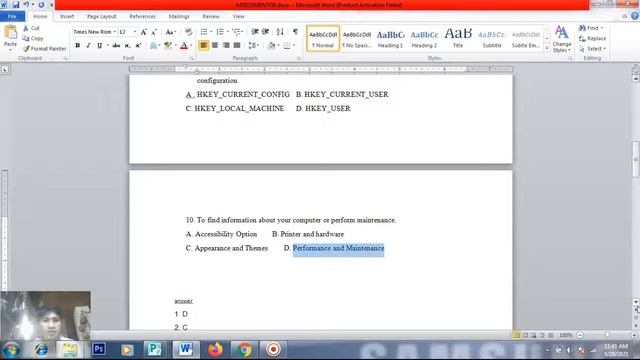Open Word Help
Viewport: 640px width, 360px height.
[x=635, y=16]
